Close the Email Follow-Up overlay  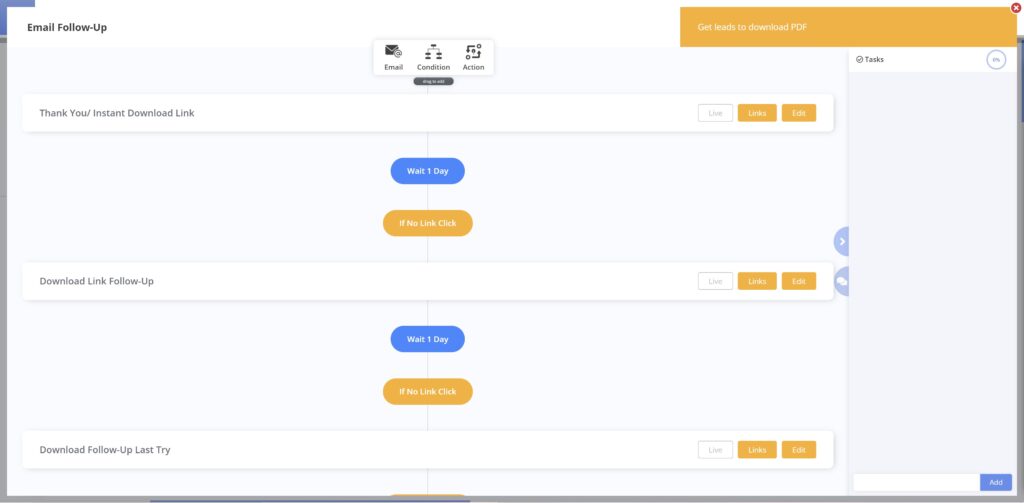pyautogui.click(x=1016, y=8)
